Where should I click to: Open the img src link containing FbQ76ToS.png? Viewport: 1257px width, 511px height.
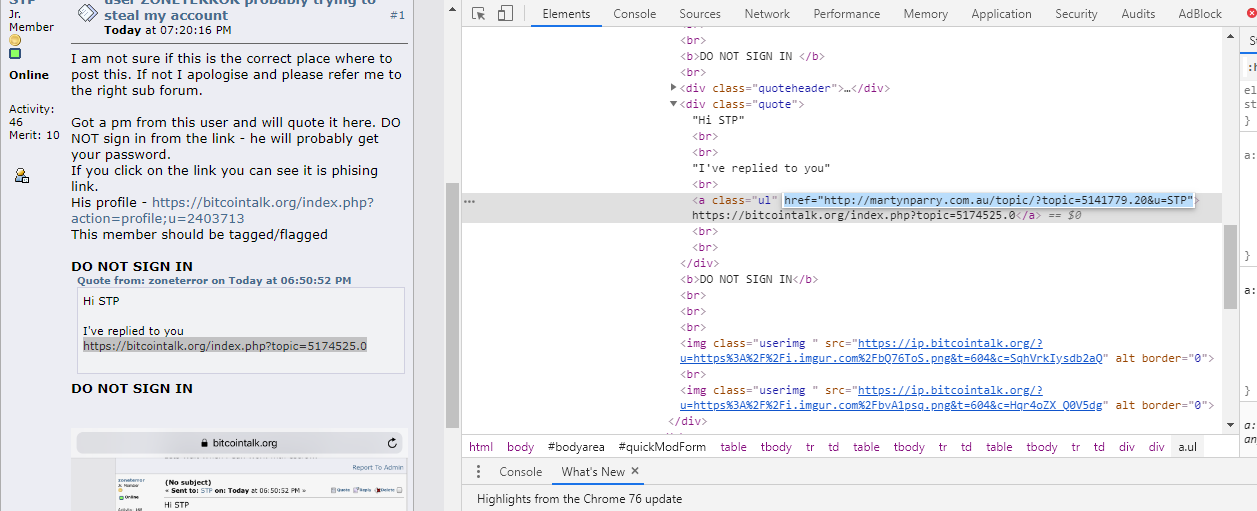891,350
